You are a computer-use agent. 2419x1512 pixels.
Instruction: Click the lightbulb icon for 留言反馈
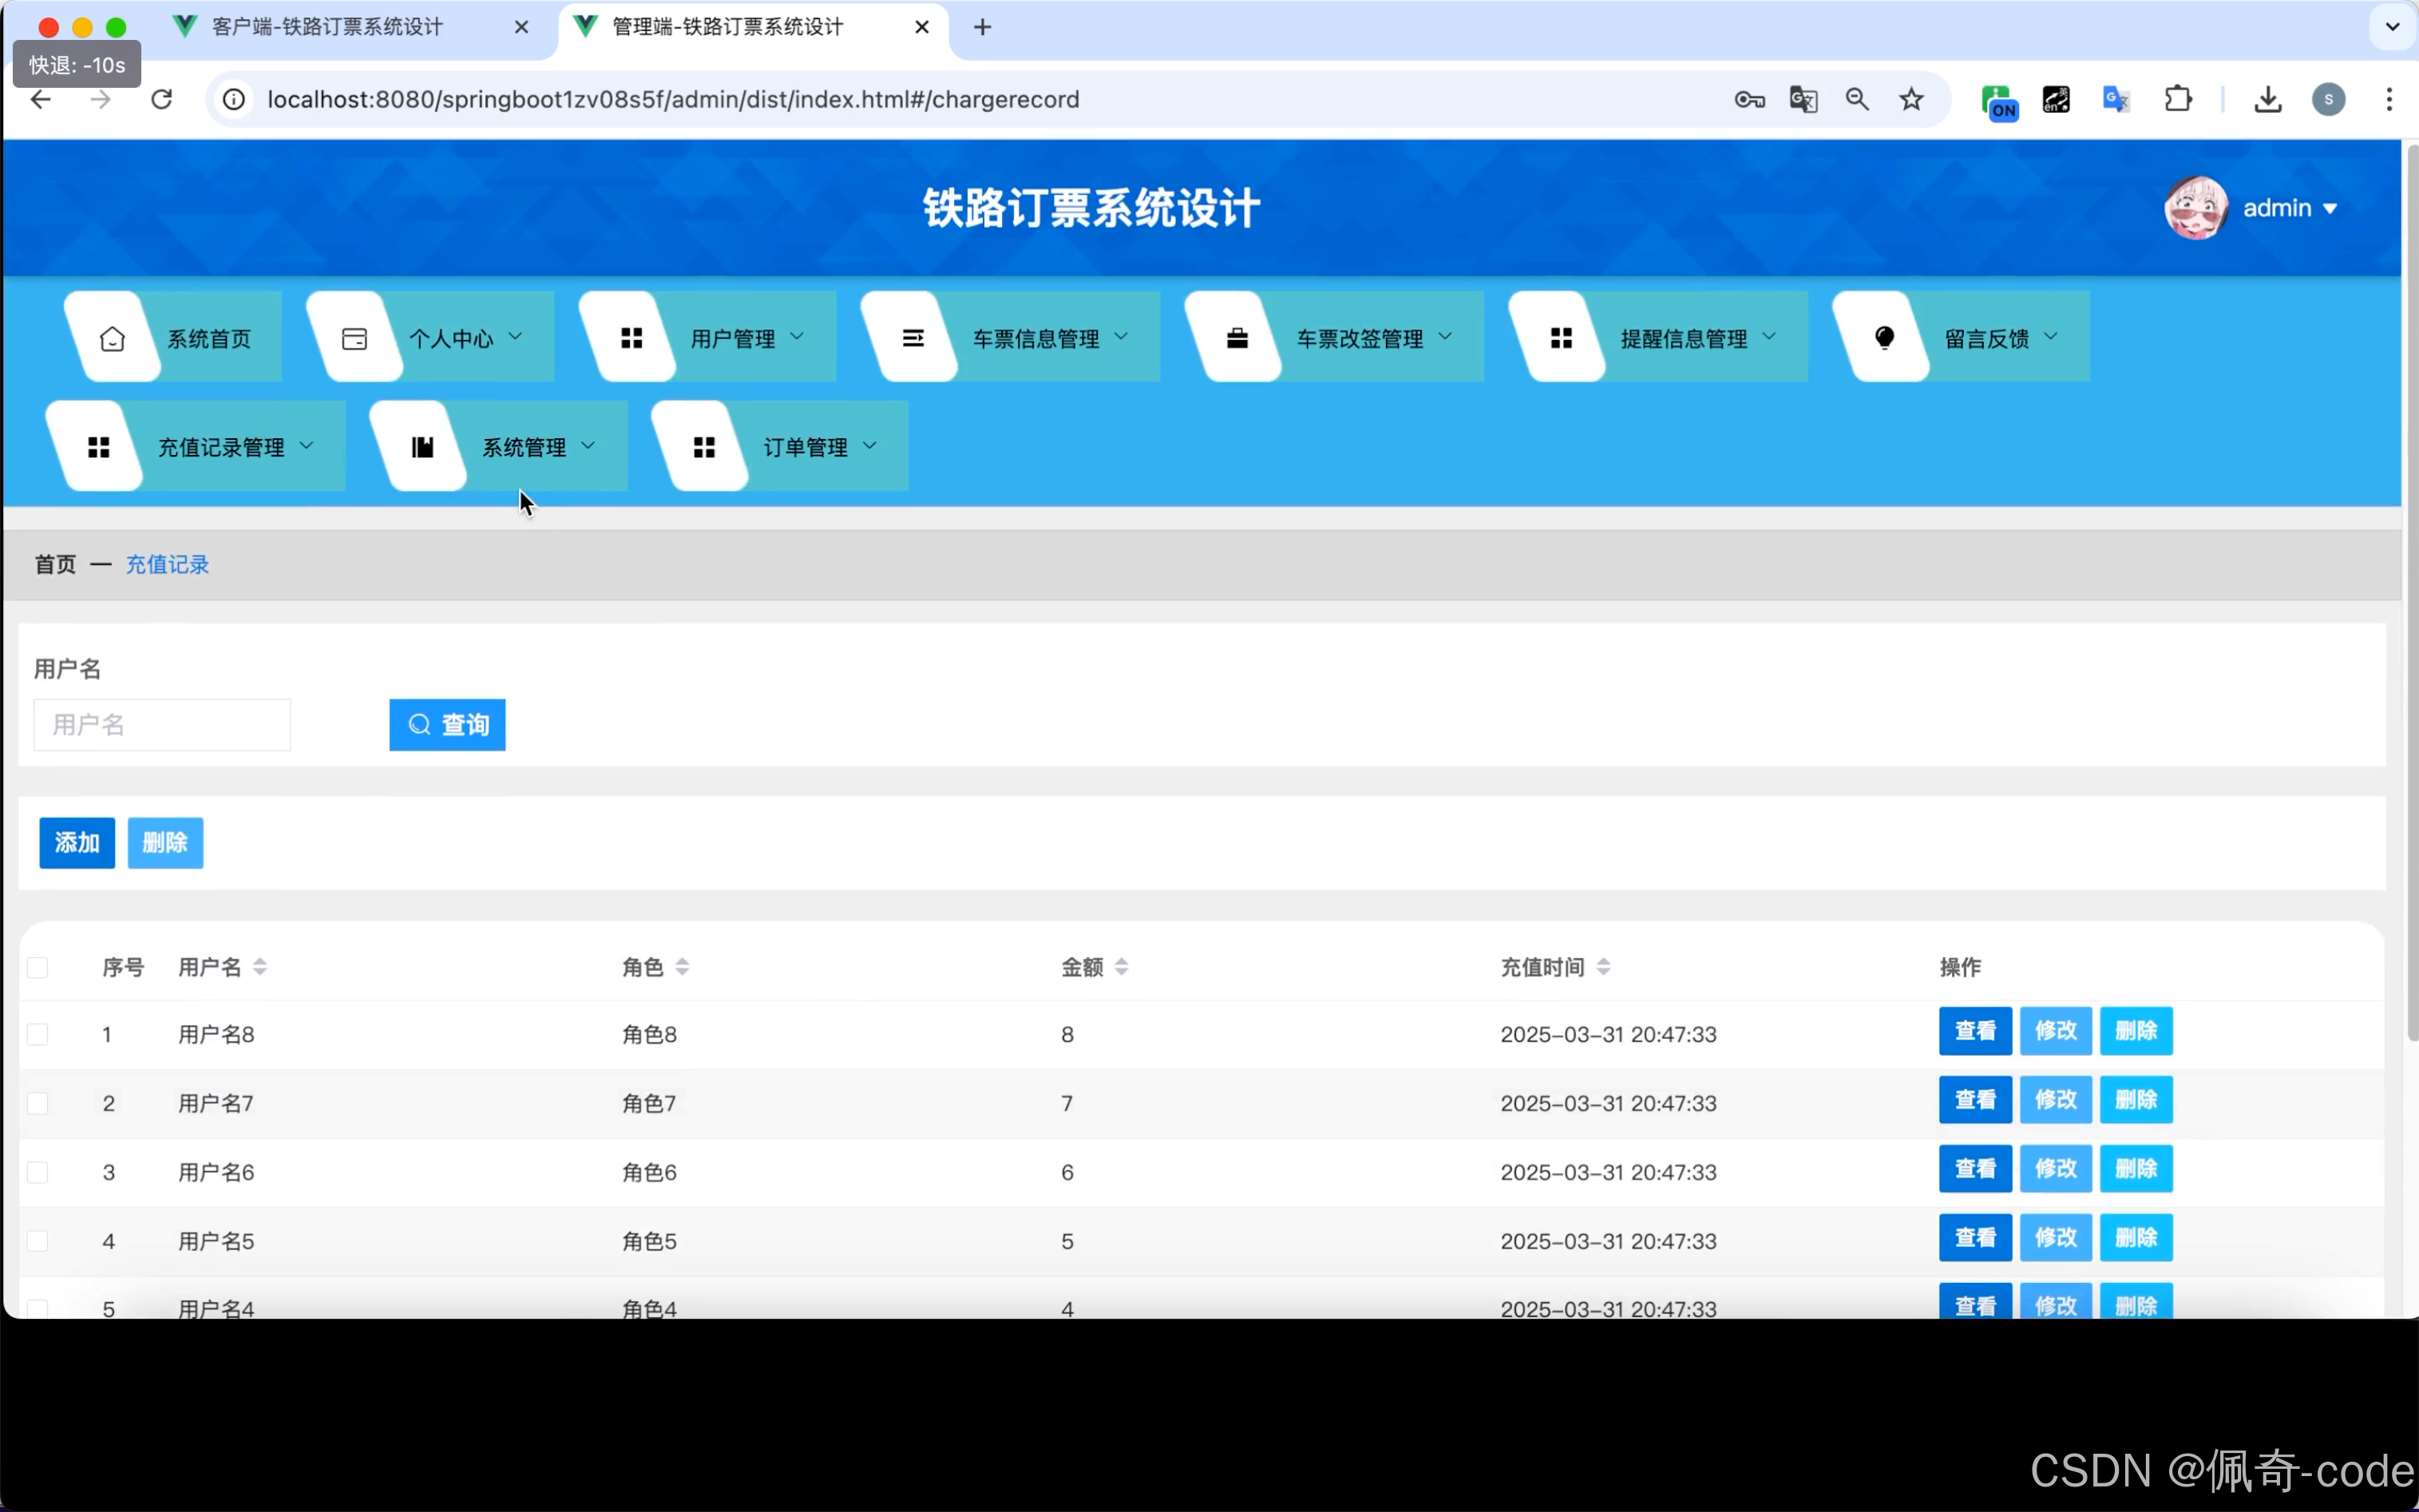coord(1884,339)
